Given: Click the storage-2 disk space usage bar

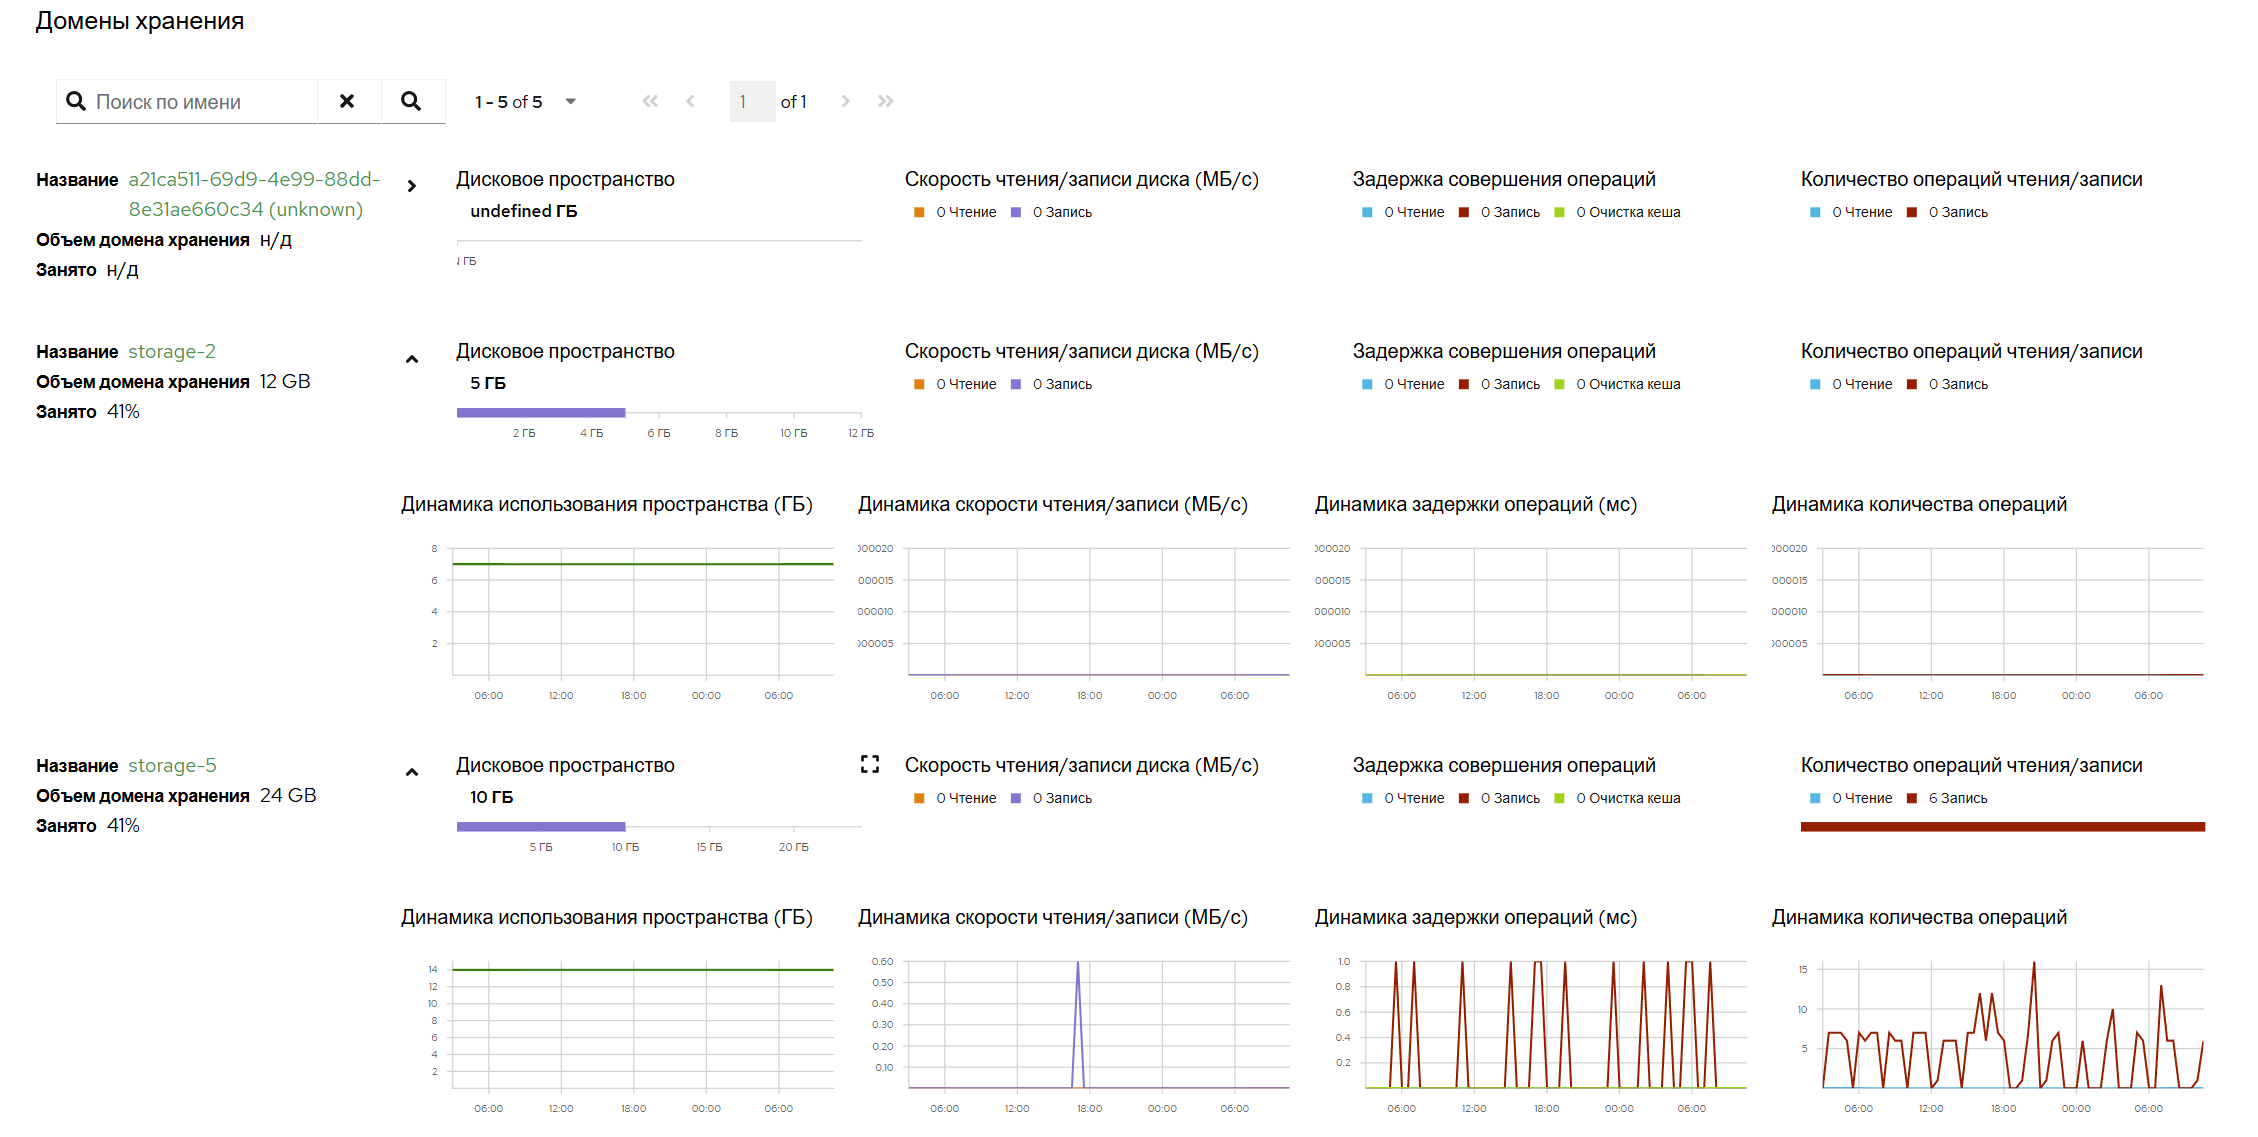Looking at the screenshot, I should (x=541, y=413).
